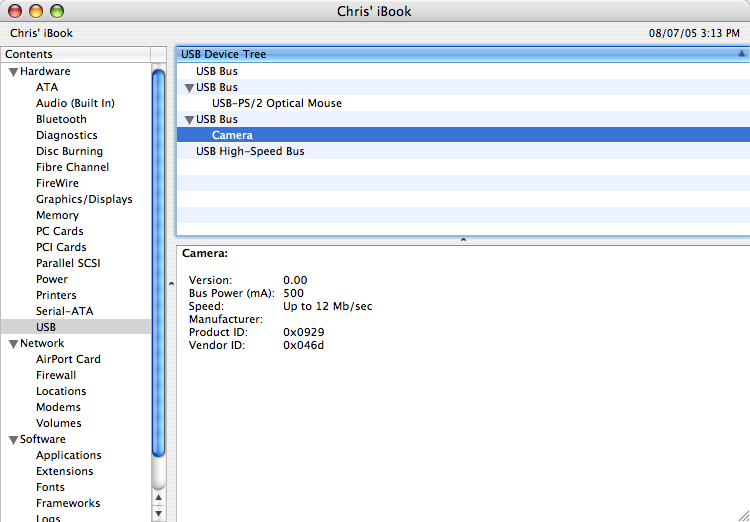Image resolution: width=750 pixels, height=522 pixels.
Task: Select Audio (Built In) item
Action: pos(75,103)
